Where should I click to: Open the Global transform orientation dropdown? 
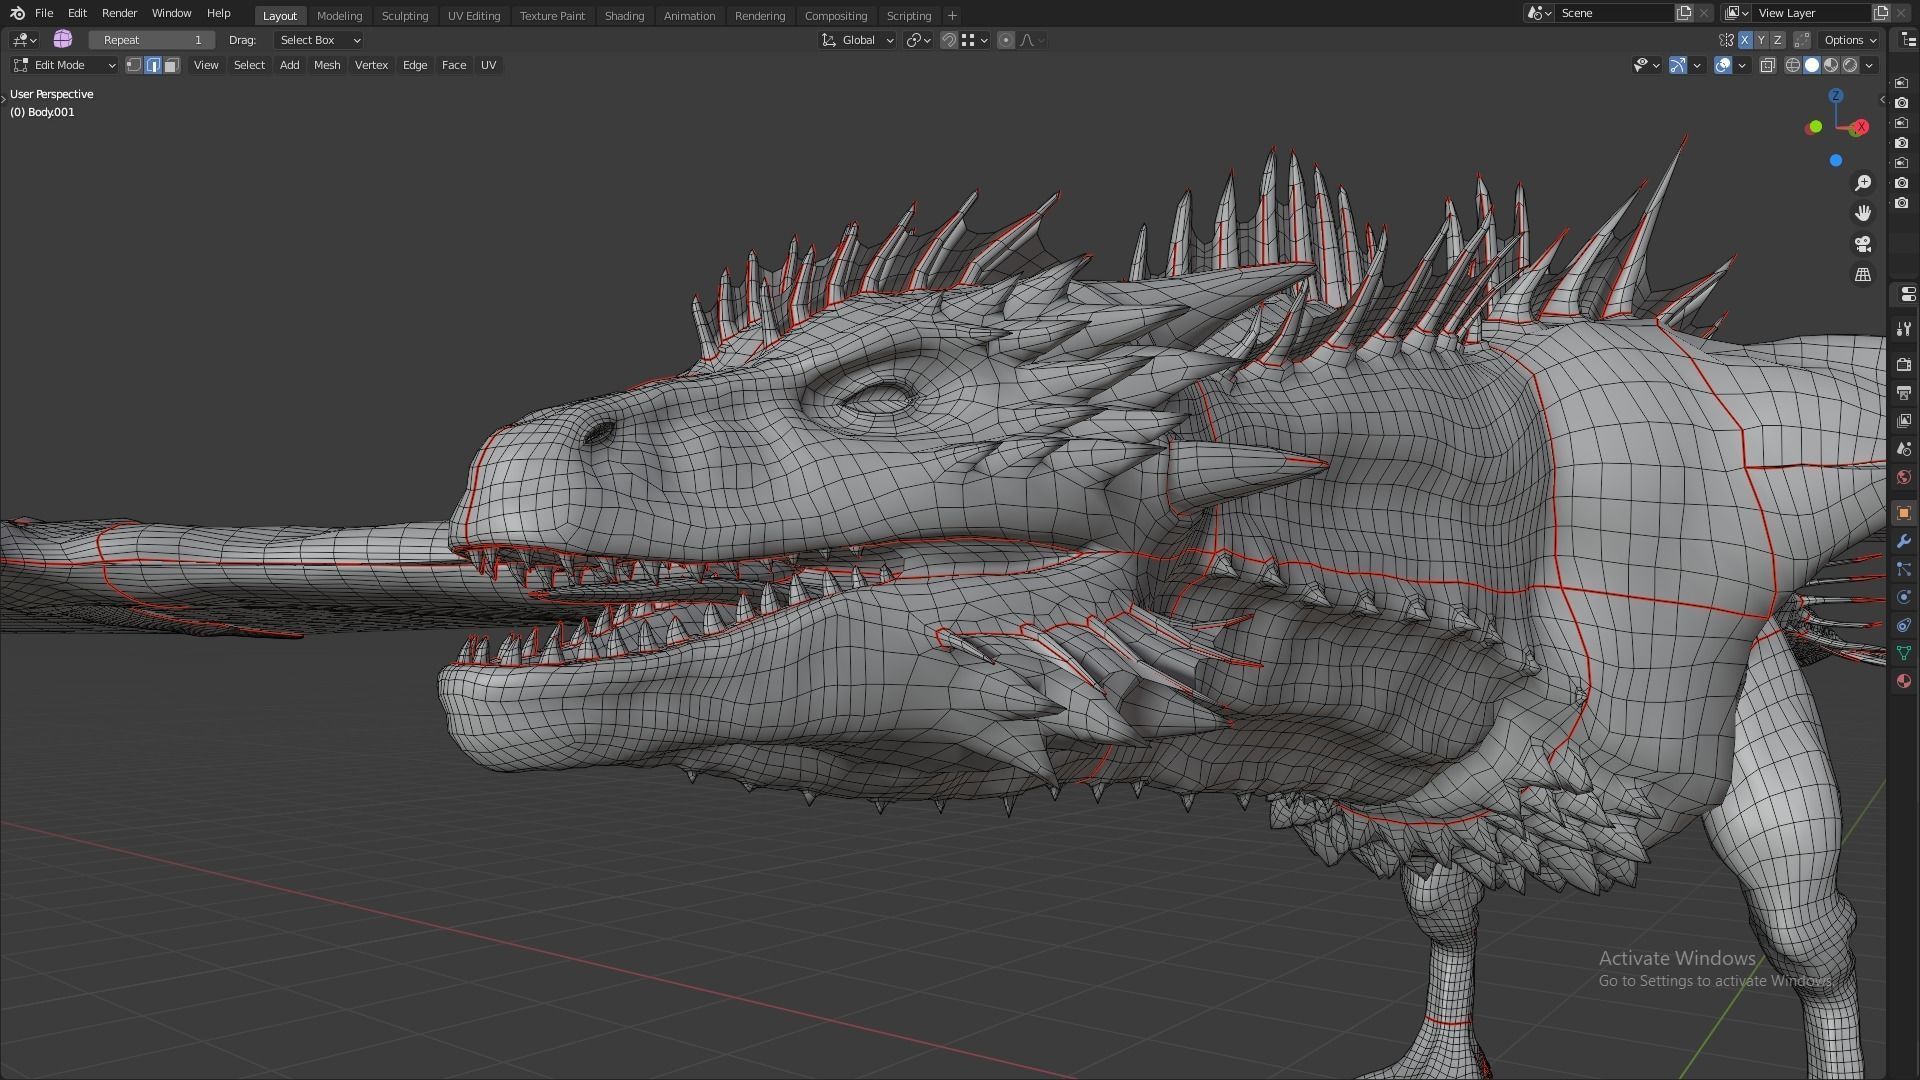tap(858, 40)
